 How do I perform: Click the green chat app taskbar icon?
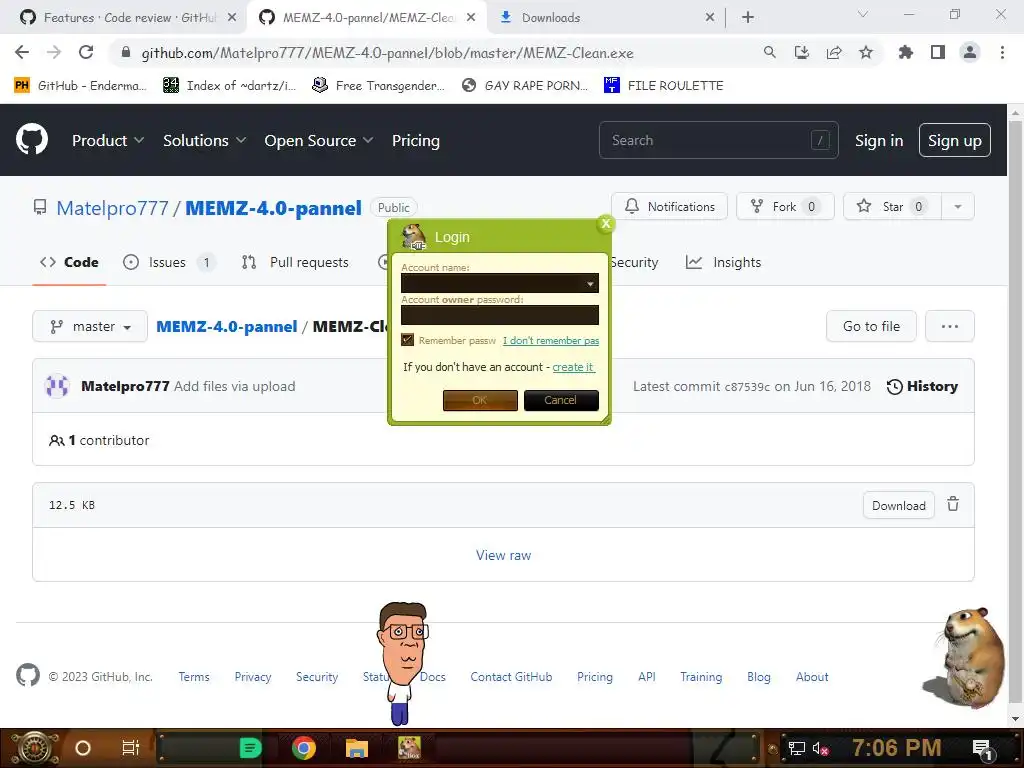251,748
